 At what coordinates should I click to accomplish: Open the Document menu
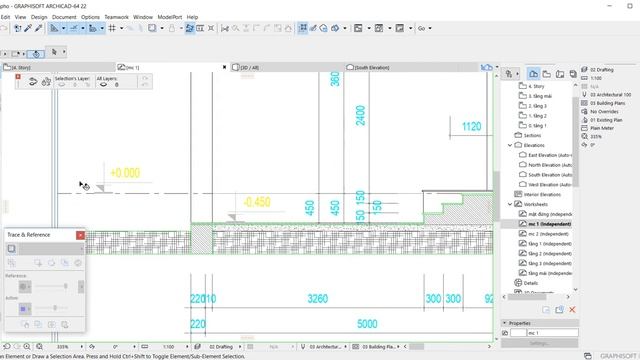click(64, 17)
